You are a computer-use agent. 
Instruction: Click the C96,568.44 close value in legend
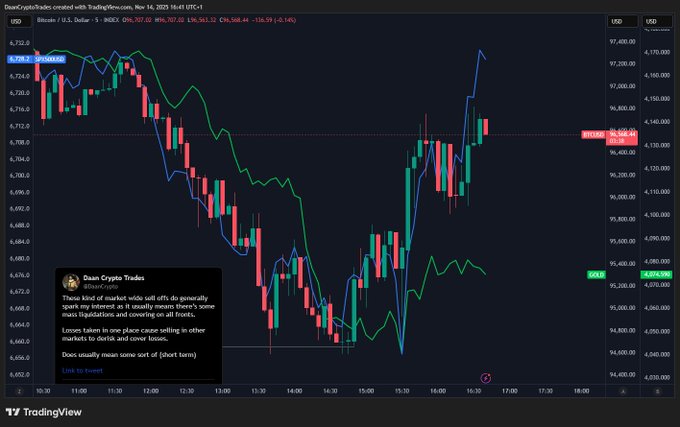click(x=234, y=20)
